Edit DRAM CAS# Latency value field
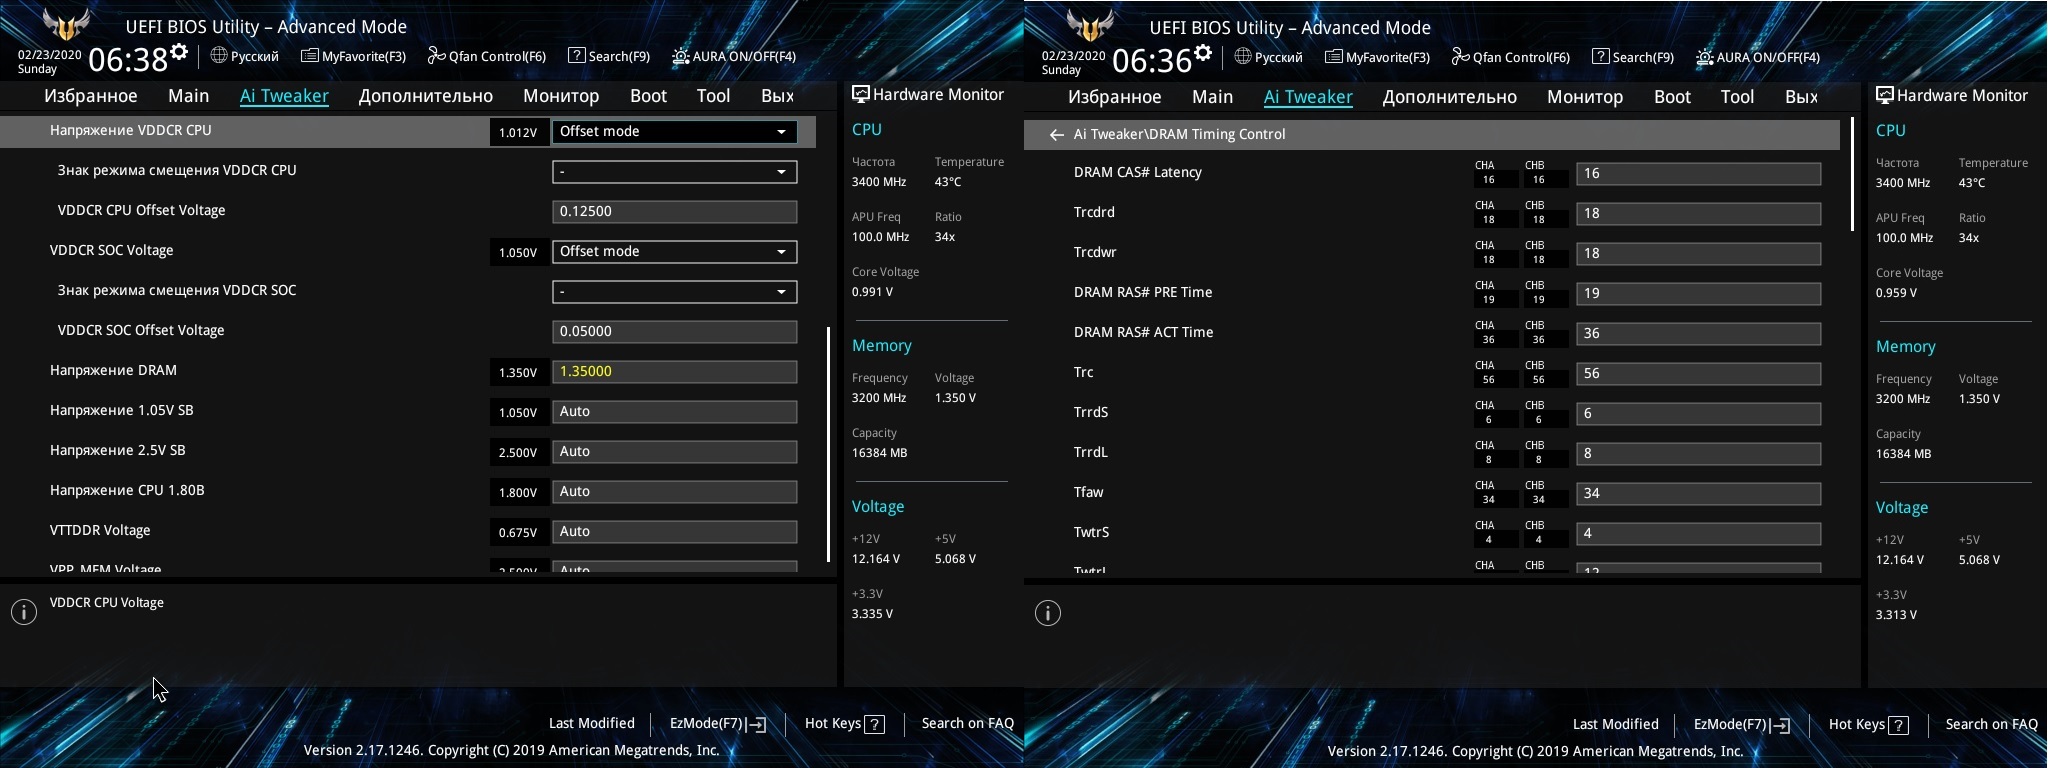This screenshot has height=768, width=2048. pyautogui.click(x=1698, y=173)
